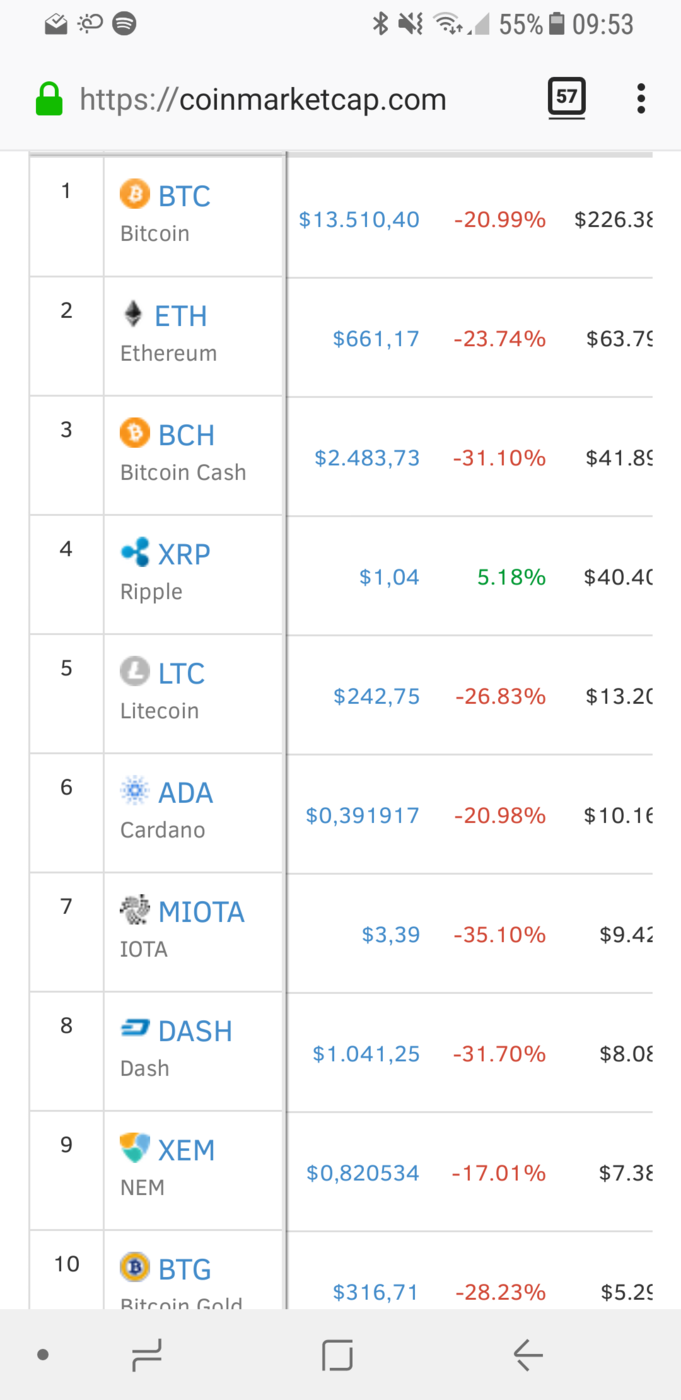The height and width of the screenshot is (1400, 681).
Task: Open the browser tab switcher showing 57
Action: pos(567,97)
